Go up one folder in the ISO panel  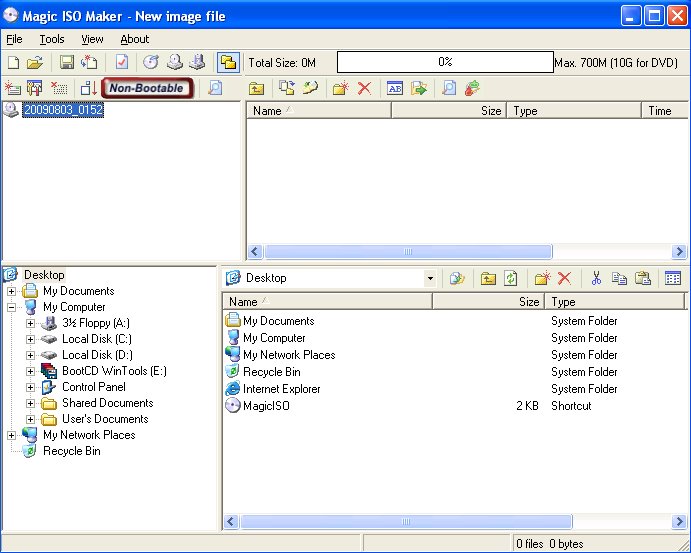[256, 89]
